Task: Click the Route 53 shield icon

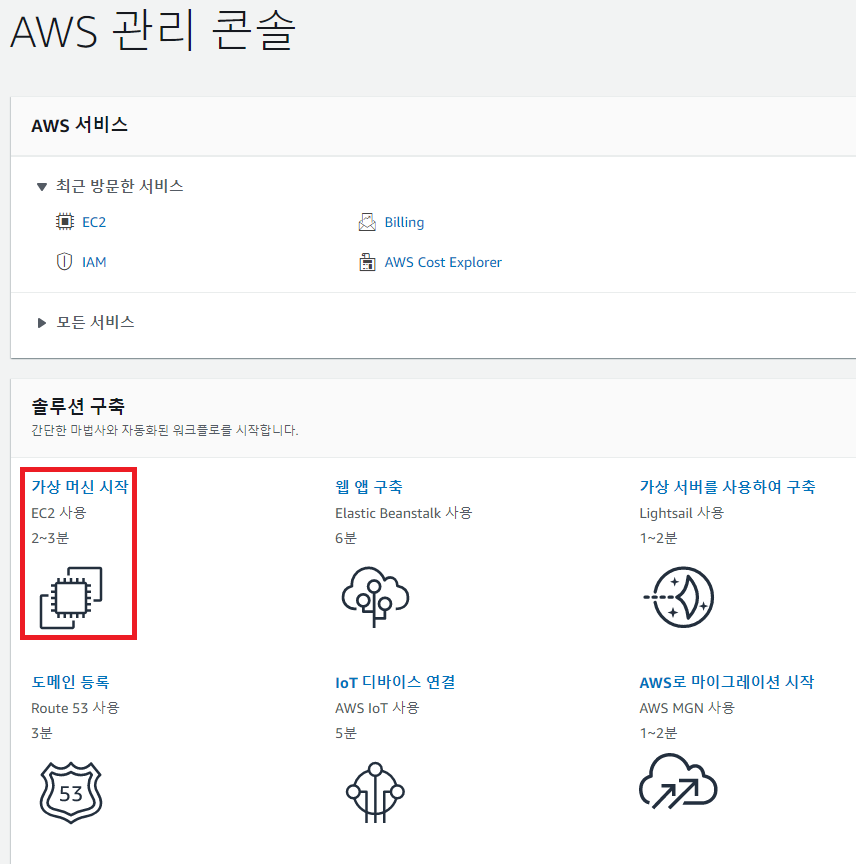Action: pos(71,792)
